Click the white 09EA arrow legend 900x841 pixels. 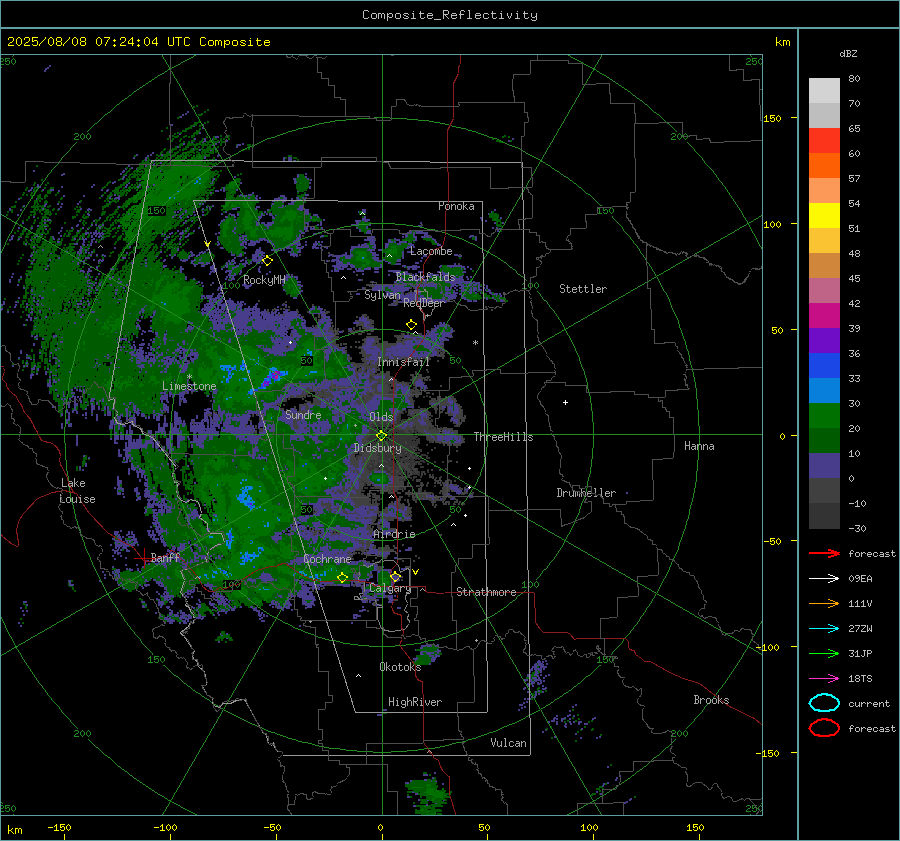coord(824,578)
